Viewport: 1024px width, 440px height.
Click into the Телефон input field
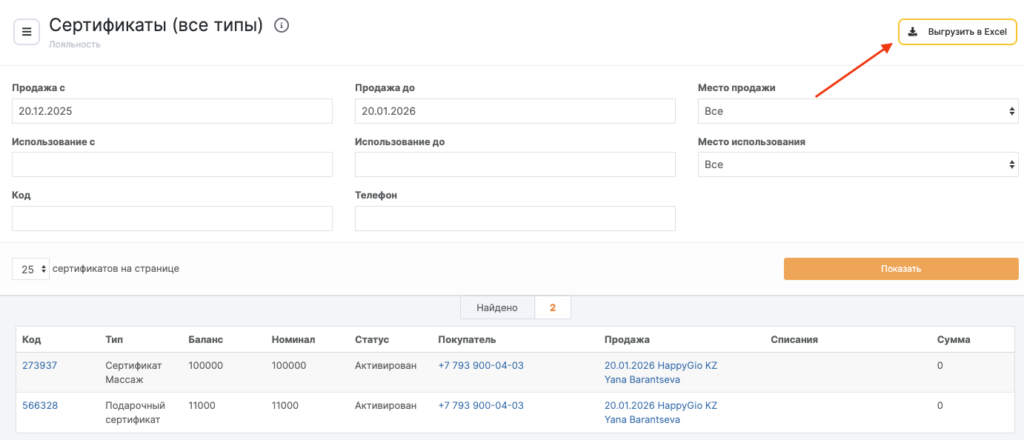click(515, 218)
